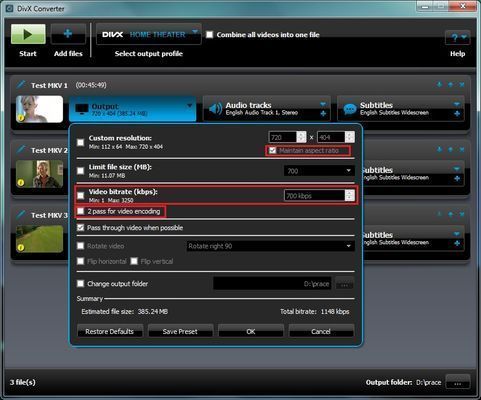Uncheck Pass through video when possible
The image size is (481, 400).
tap(80, 228)
